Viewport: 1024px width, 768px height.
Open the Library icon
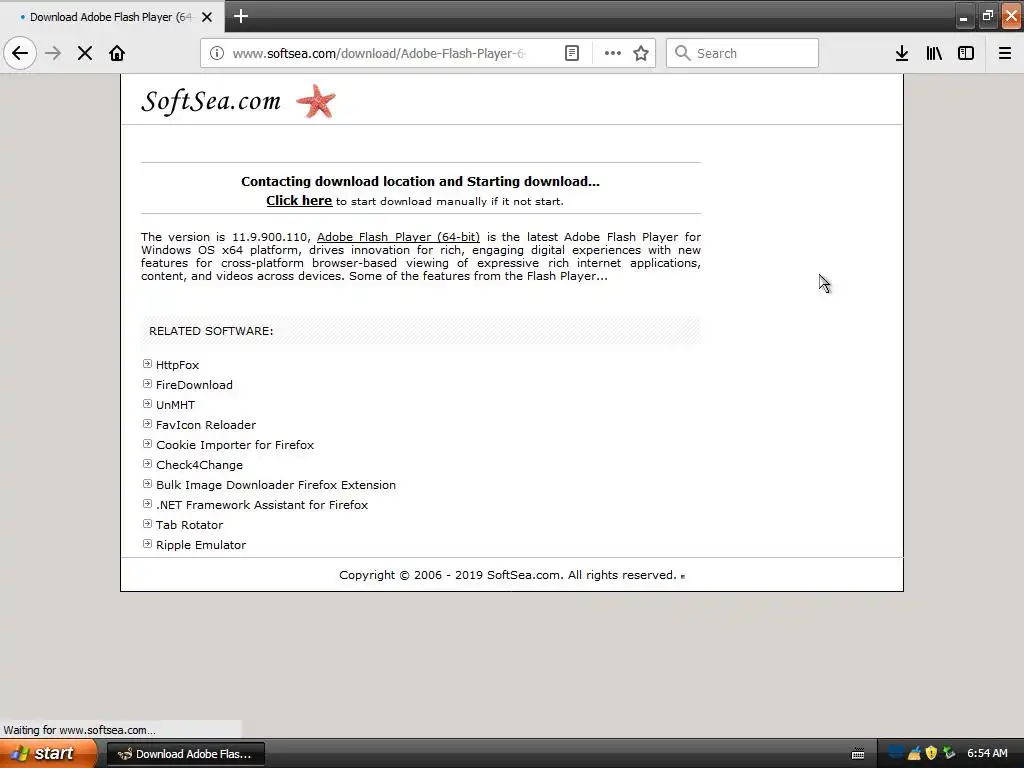pos(934,53)
